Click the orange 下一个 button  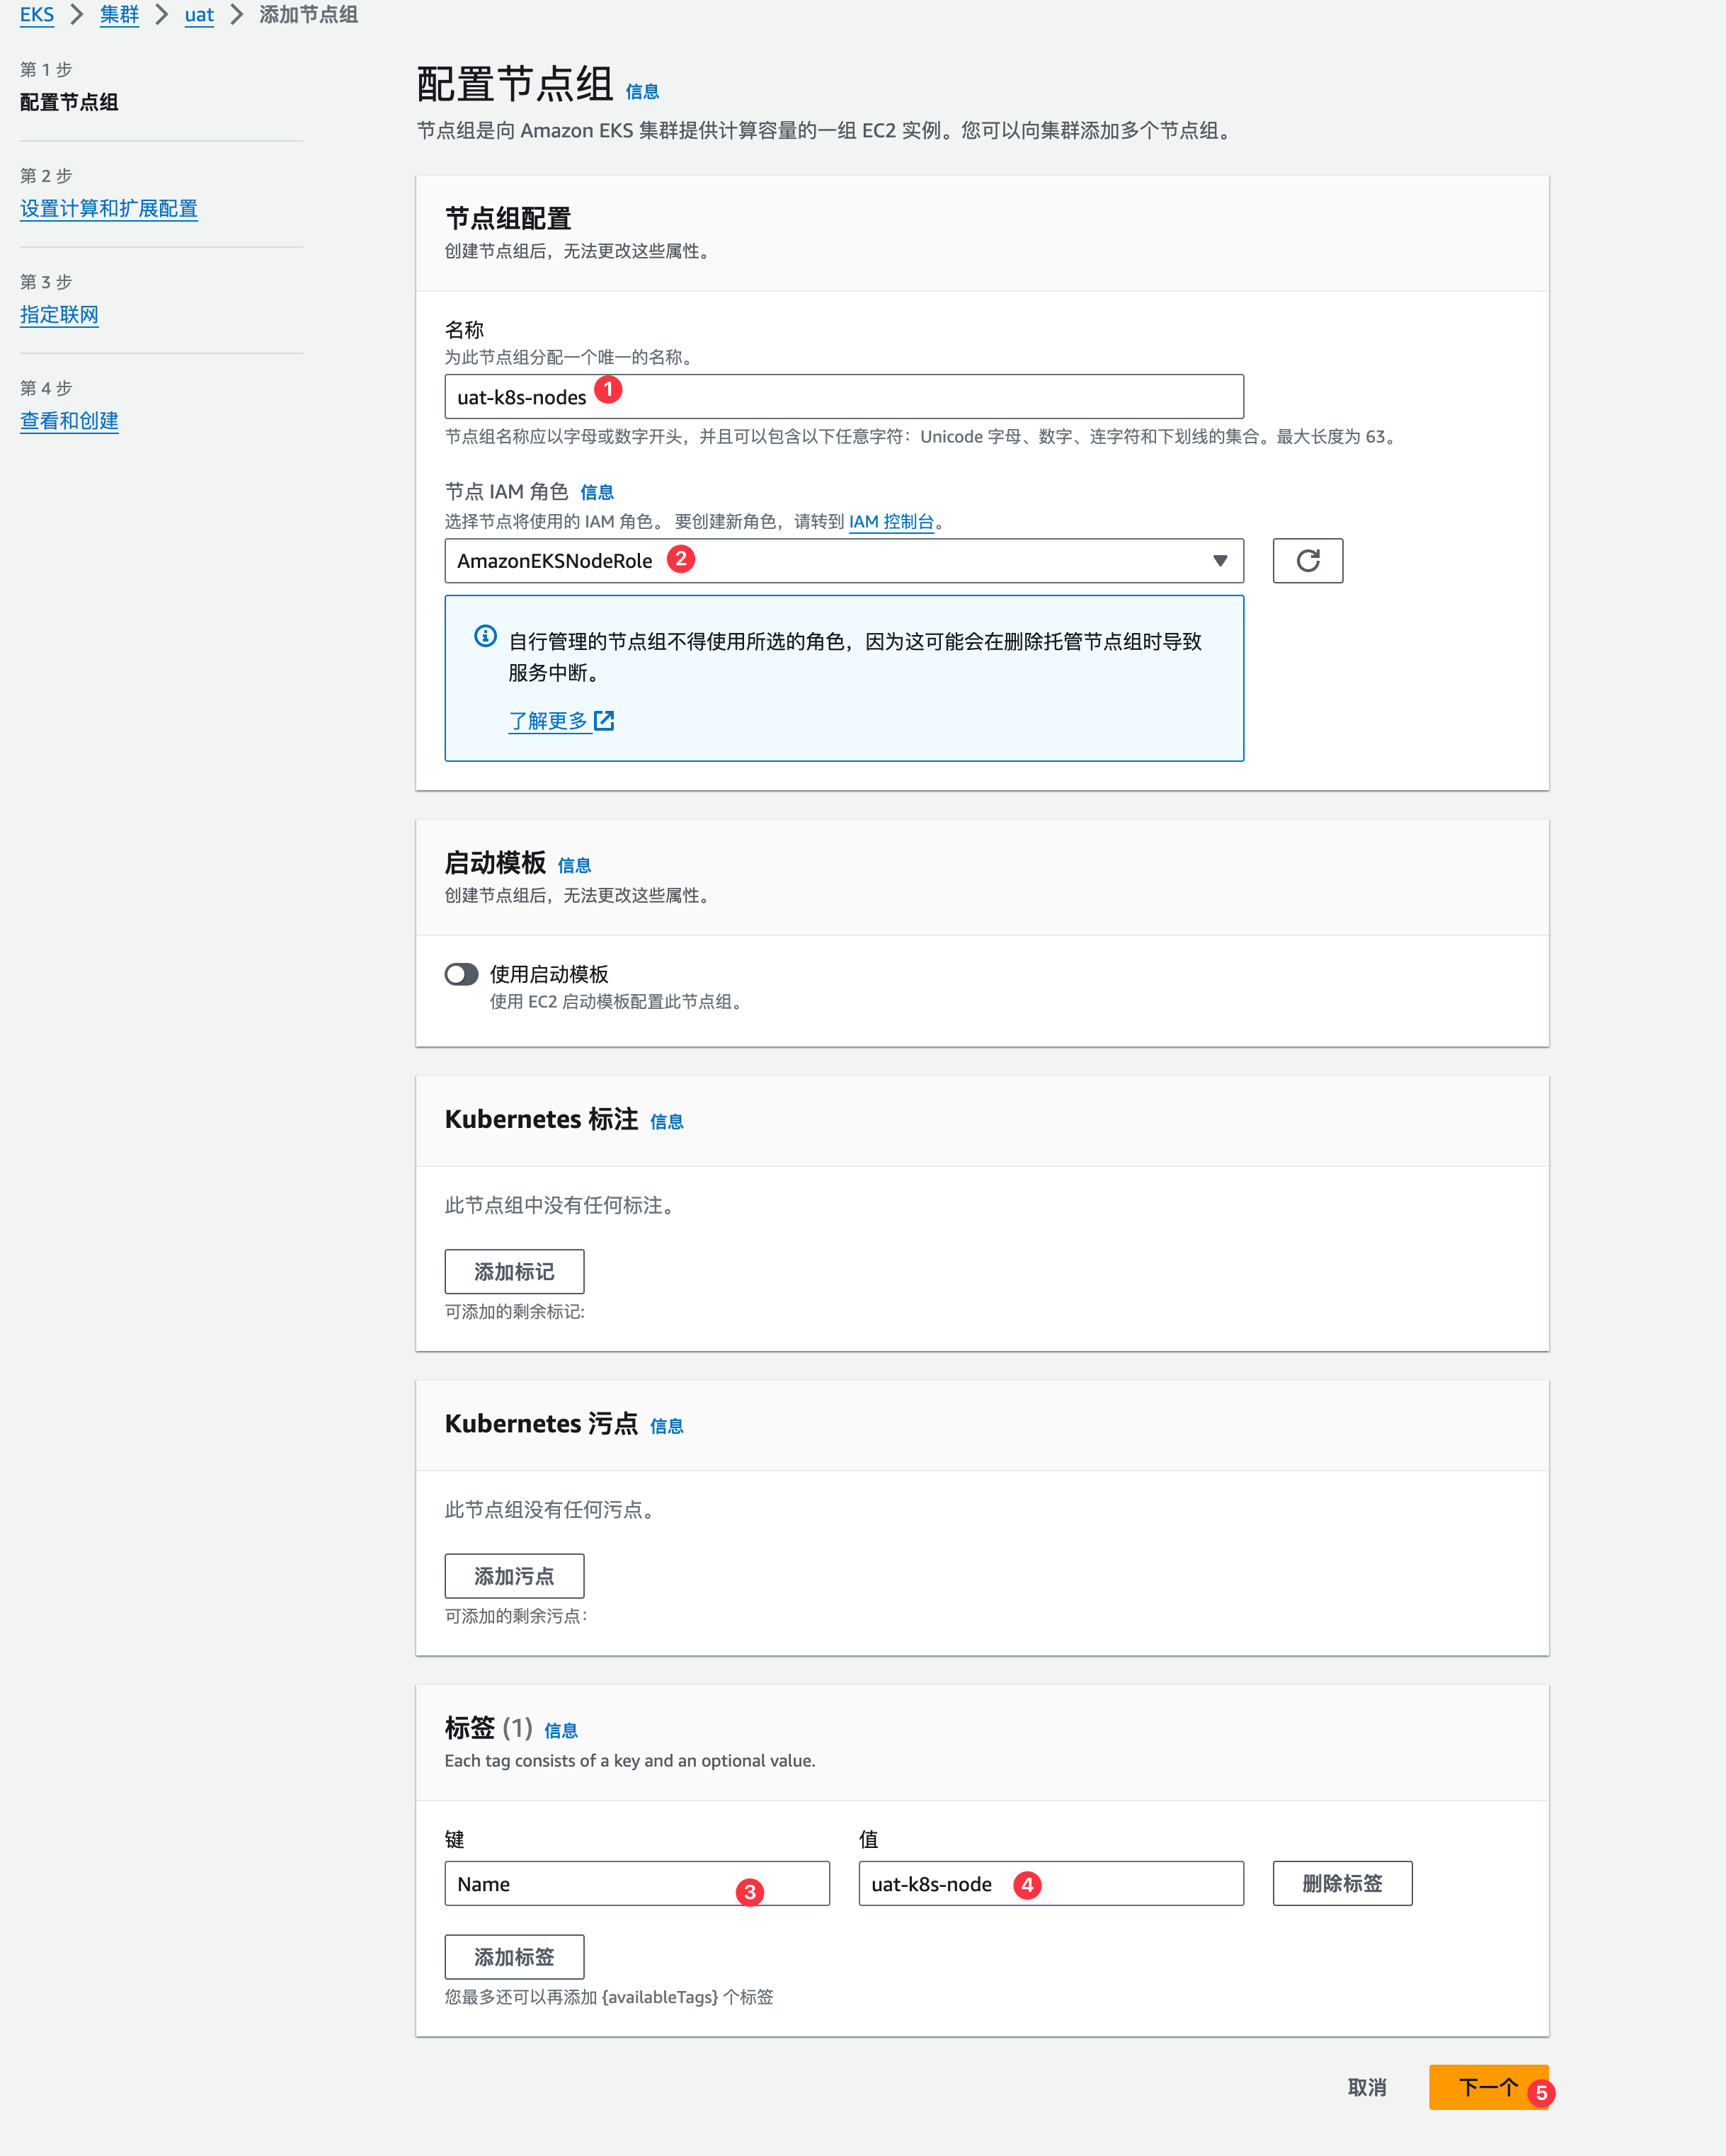click(x=1488, y=2087)
